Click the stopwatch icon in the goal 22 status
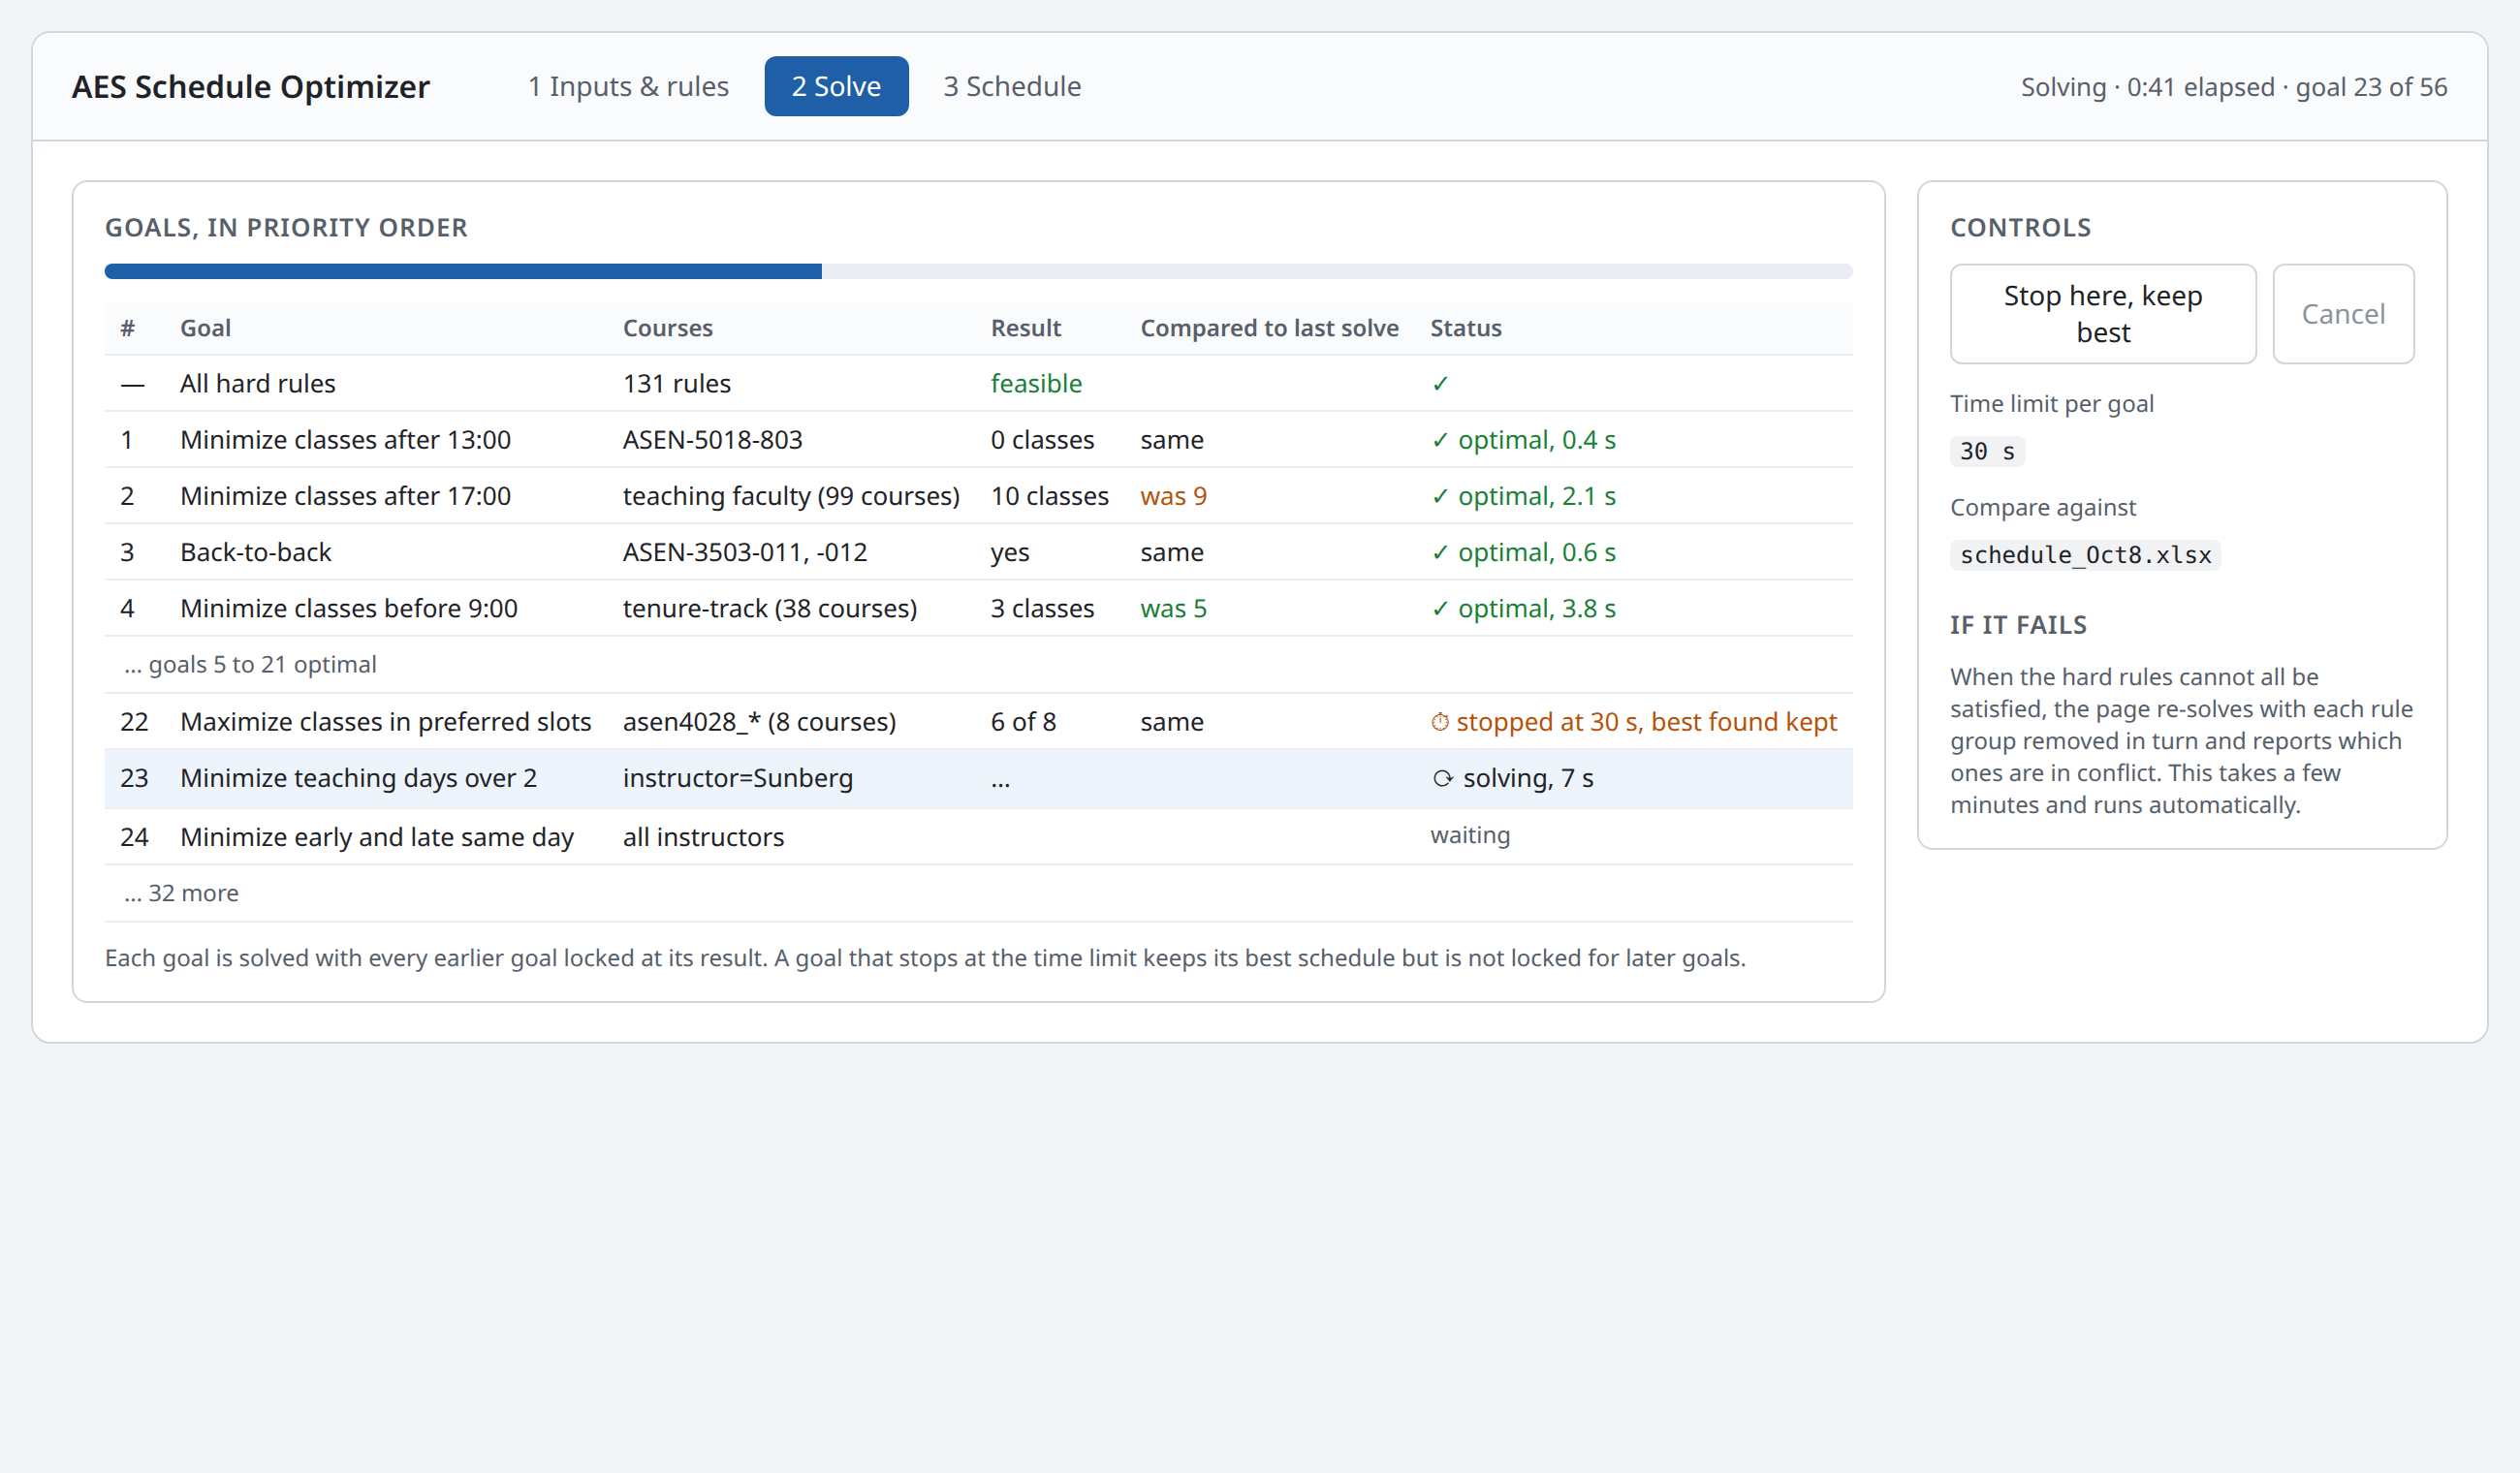The image size is (2520, 1473). [x=1440, y=721]
